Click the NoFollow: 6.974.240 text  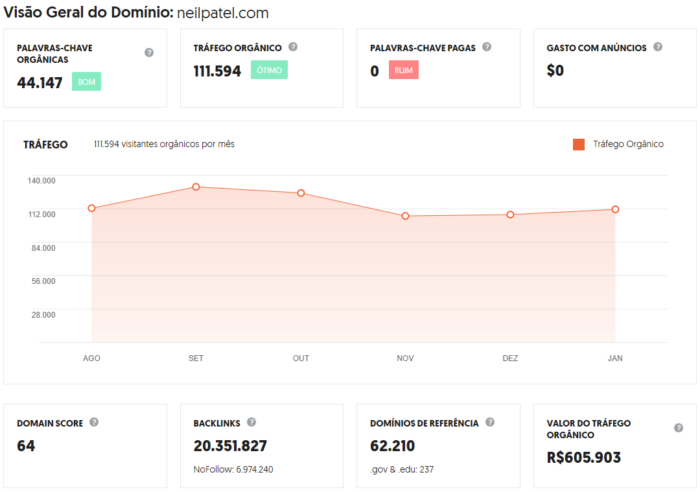(233, 469)
